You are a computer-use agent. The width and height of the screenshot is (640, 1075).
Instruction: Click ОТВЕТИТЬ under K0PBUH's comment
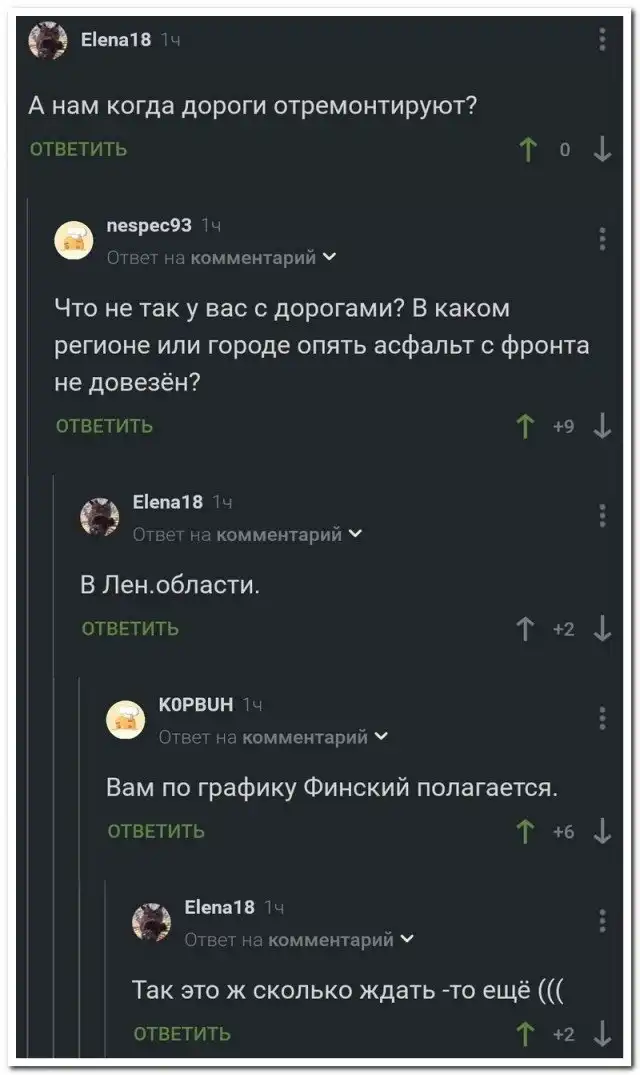156,831
